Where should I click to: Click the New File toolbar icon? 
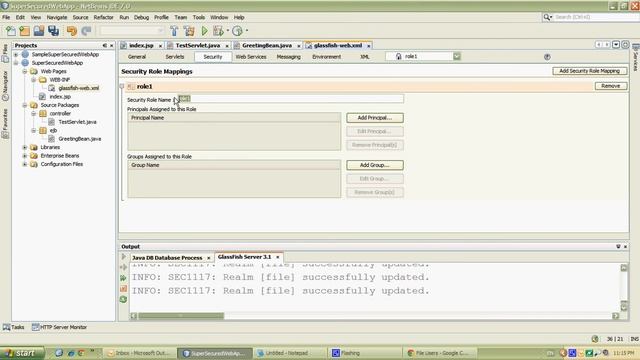[x=11, y=31]
